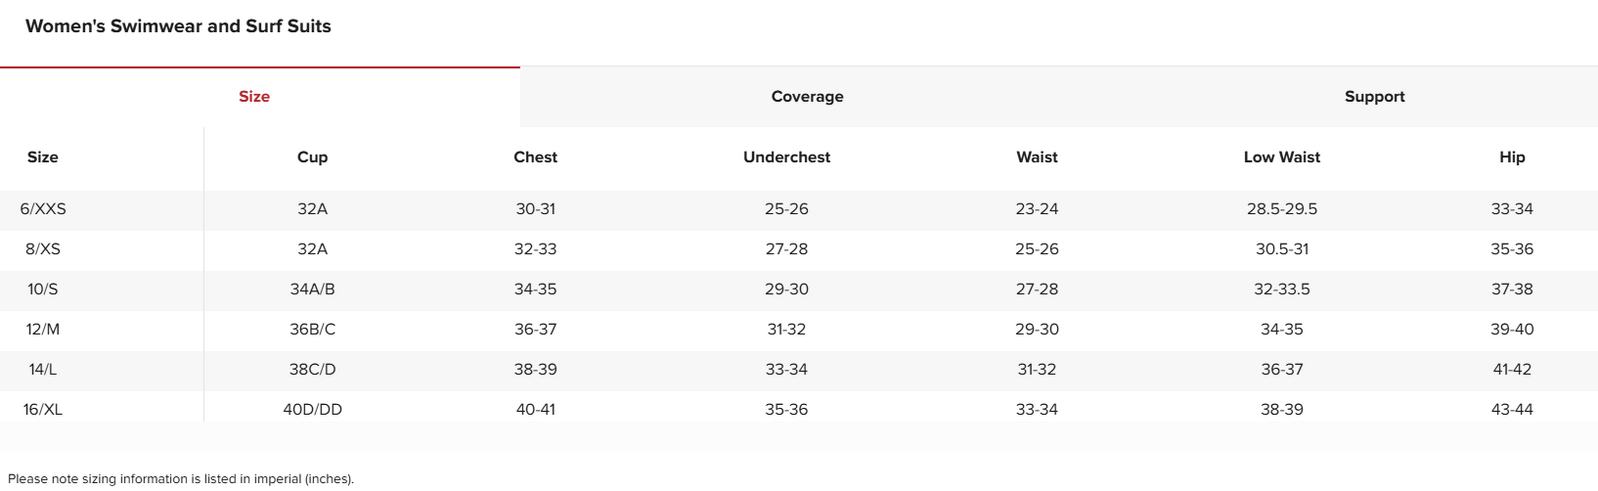Screen dimensions: 1598x491
Task: Open the Support tab
Action: [x=1374, y=97]
